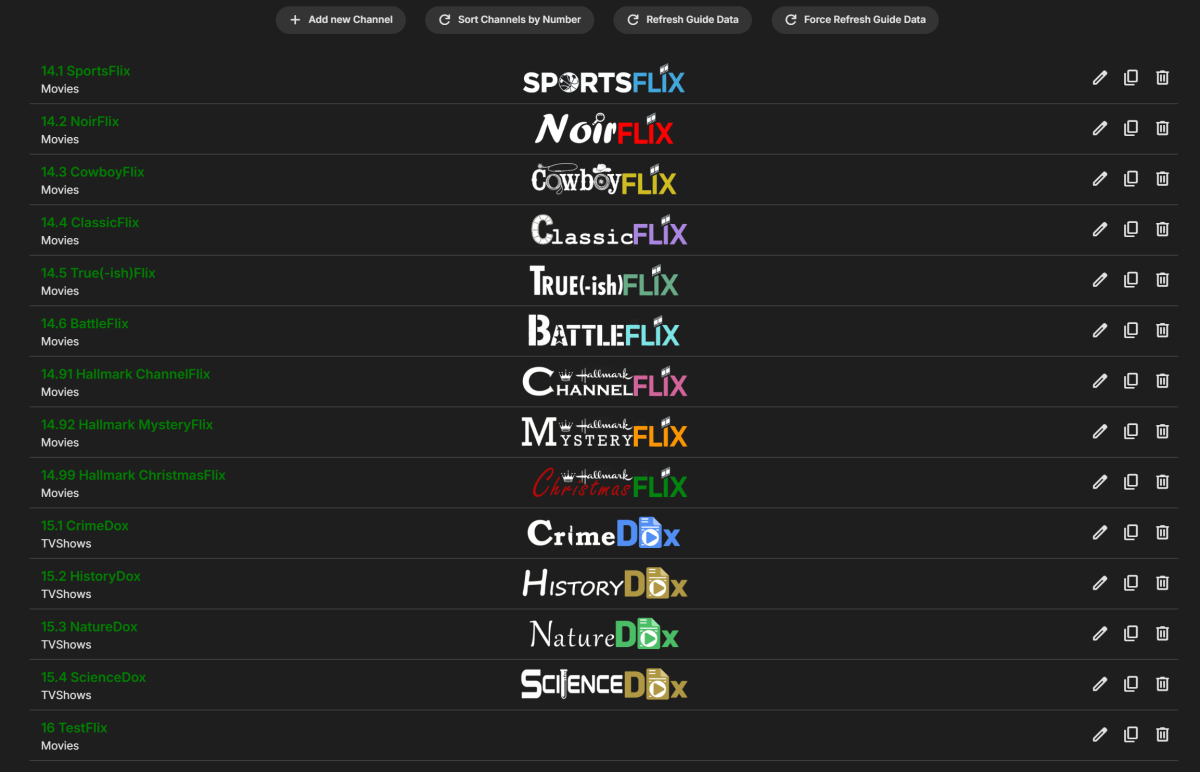The width and height of the screenshot is (1200, 772).
Task: Click Sort Channels by Number
Action: [509, 19]
